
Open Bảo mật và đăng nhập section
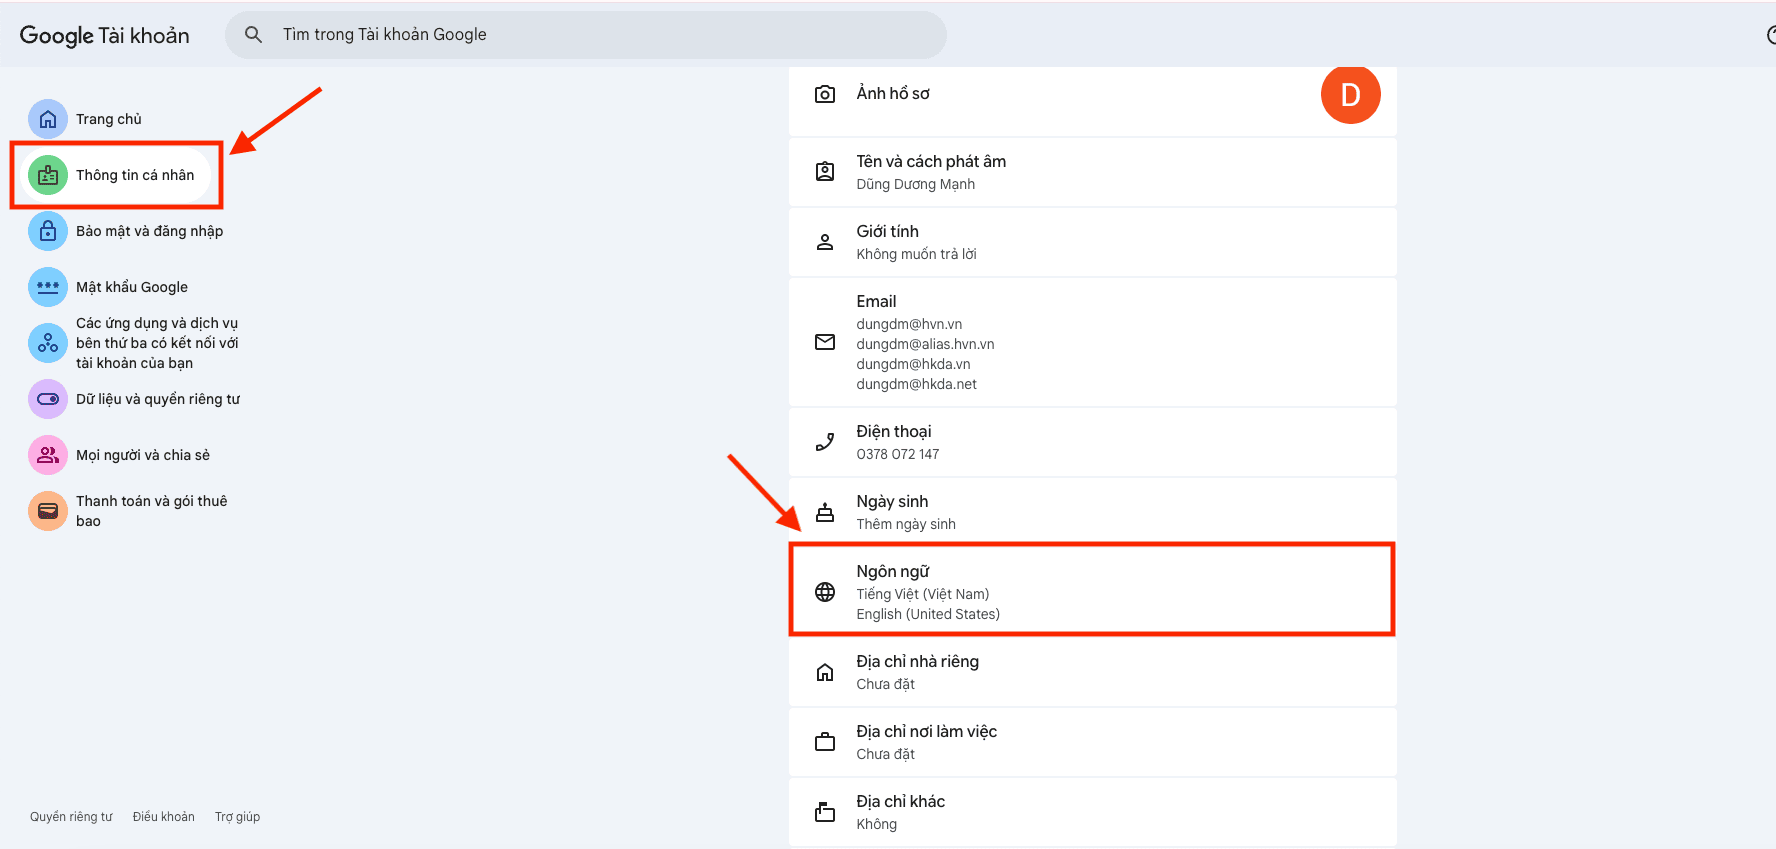pos(150,231)
